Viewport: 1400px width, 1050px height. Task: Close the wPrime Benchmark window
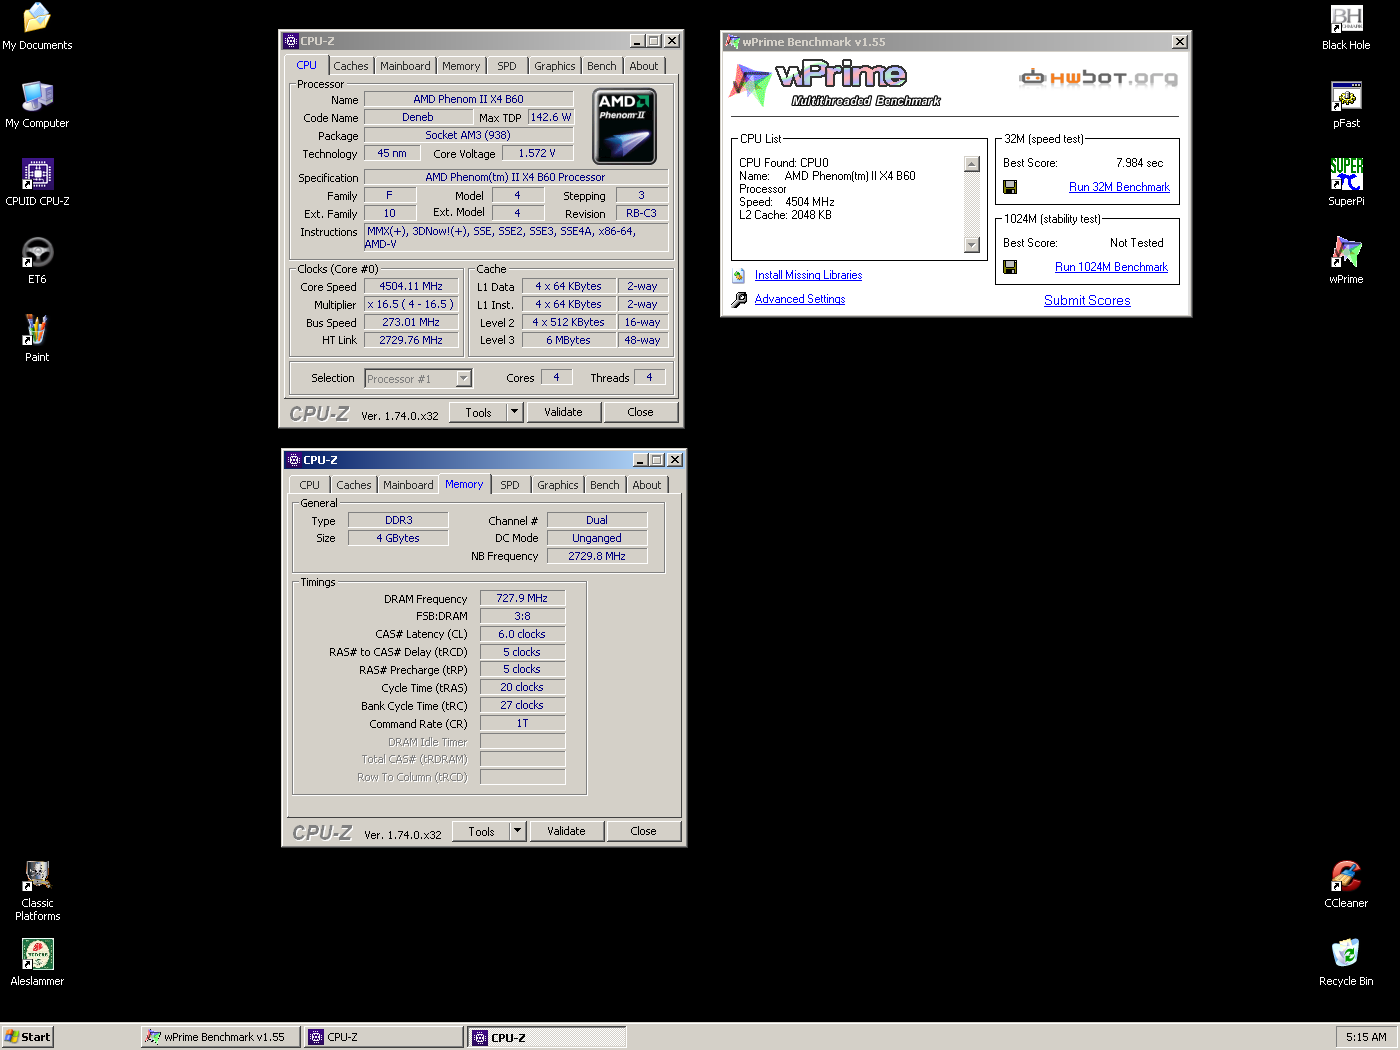1180,42
